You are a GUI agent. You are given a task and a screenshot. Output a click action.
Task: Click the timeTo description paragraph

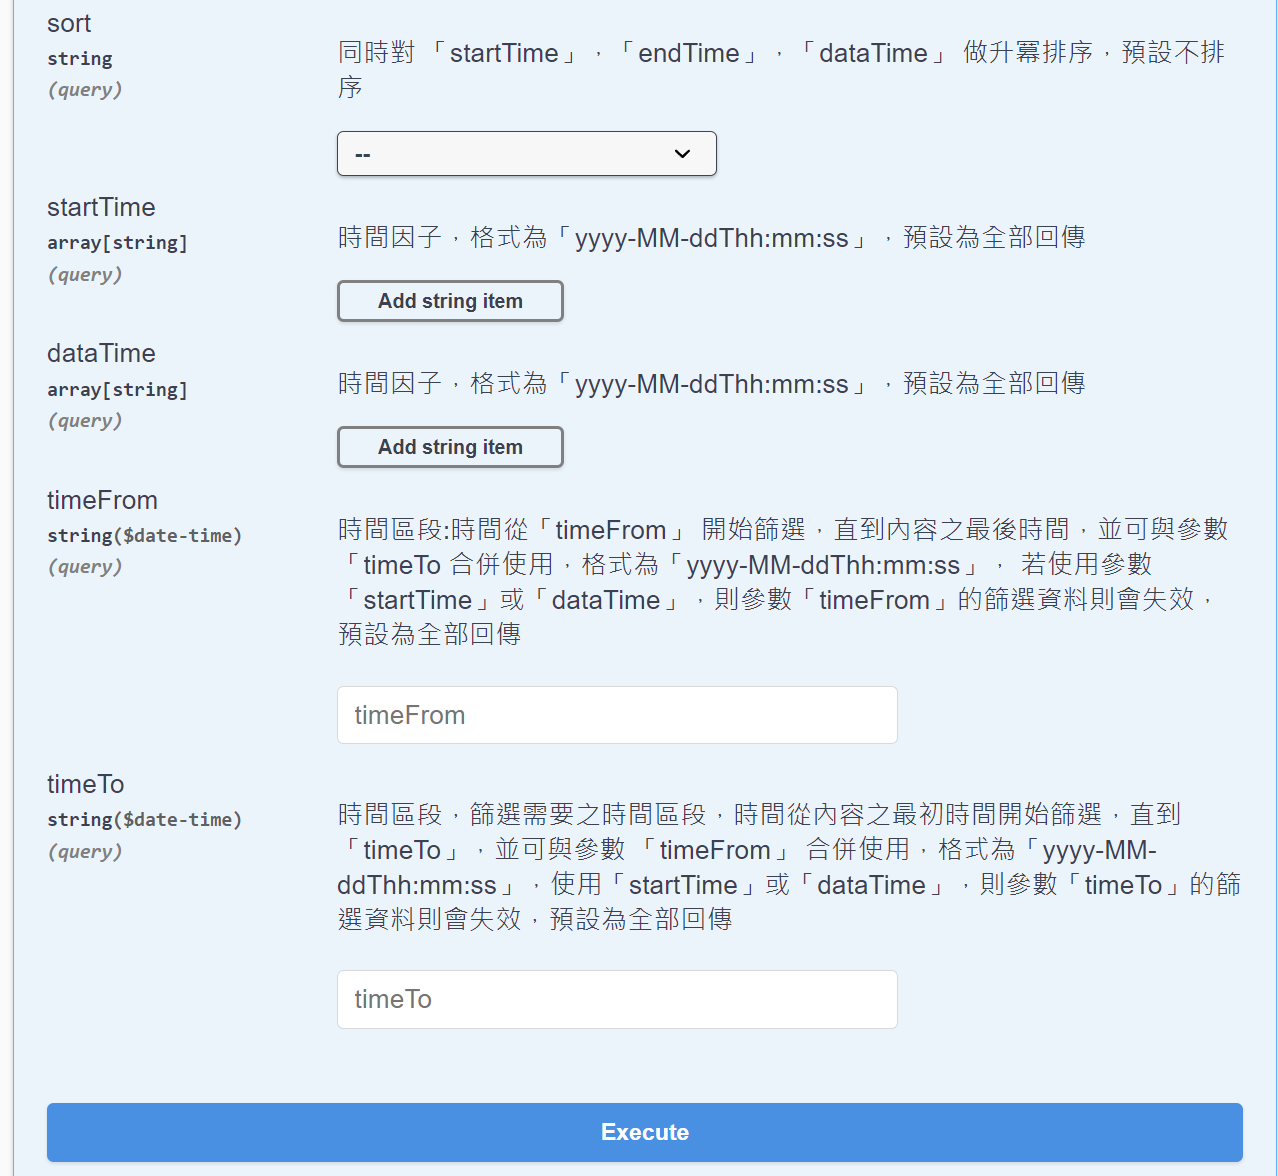(780, 866)
